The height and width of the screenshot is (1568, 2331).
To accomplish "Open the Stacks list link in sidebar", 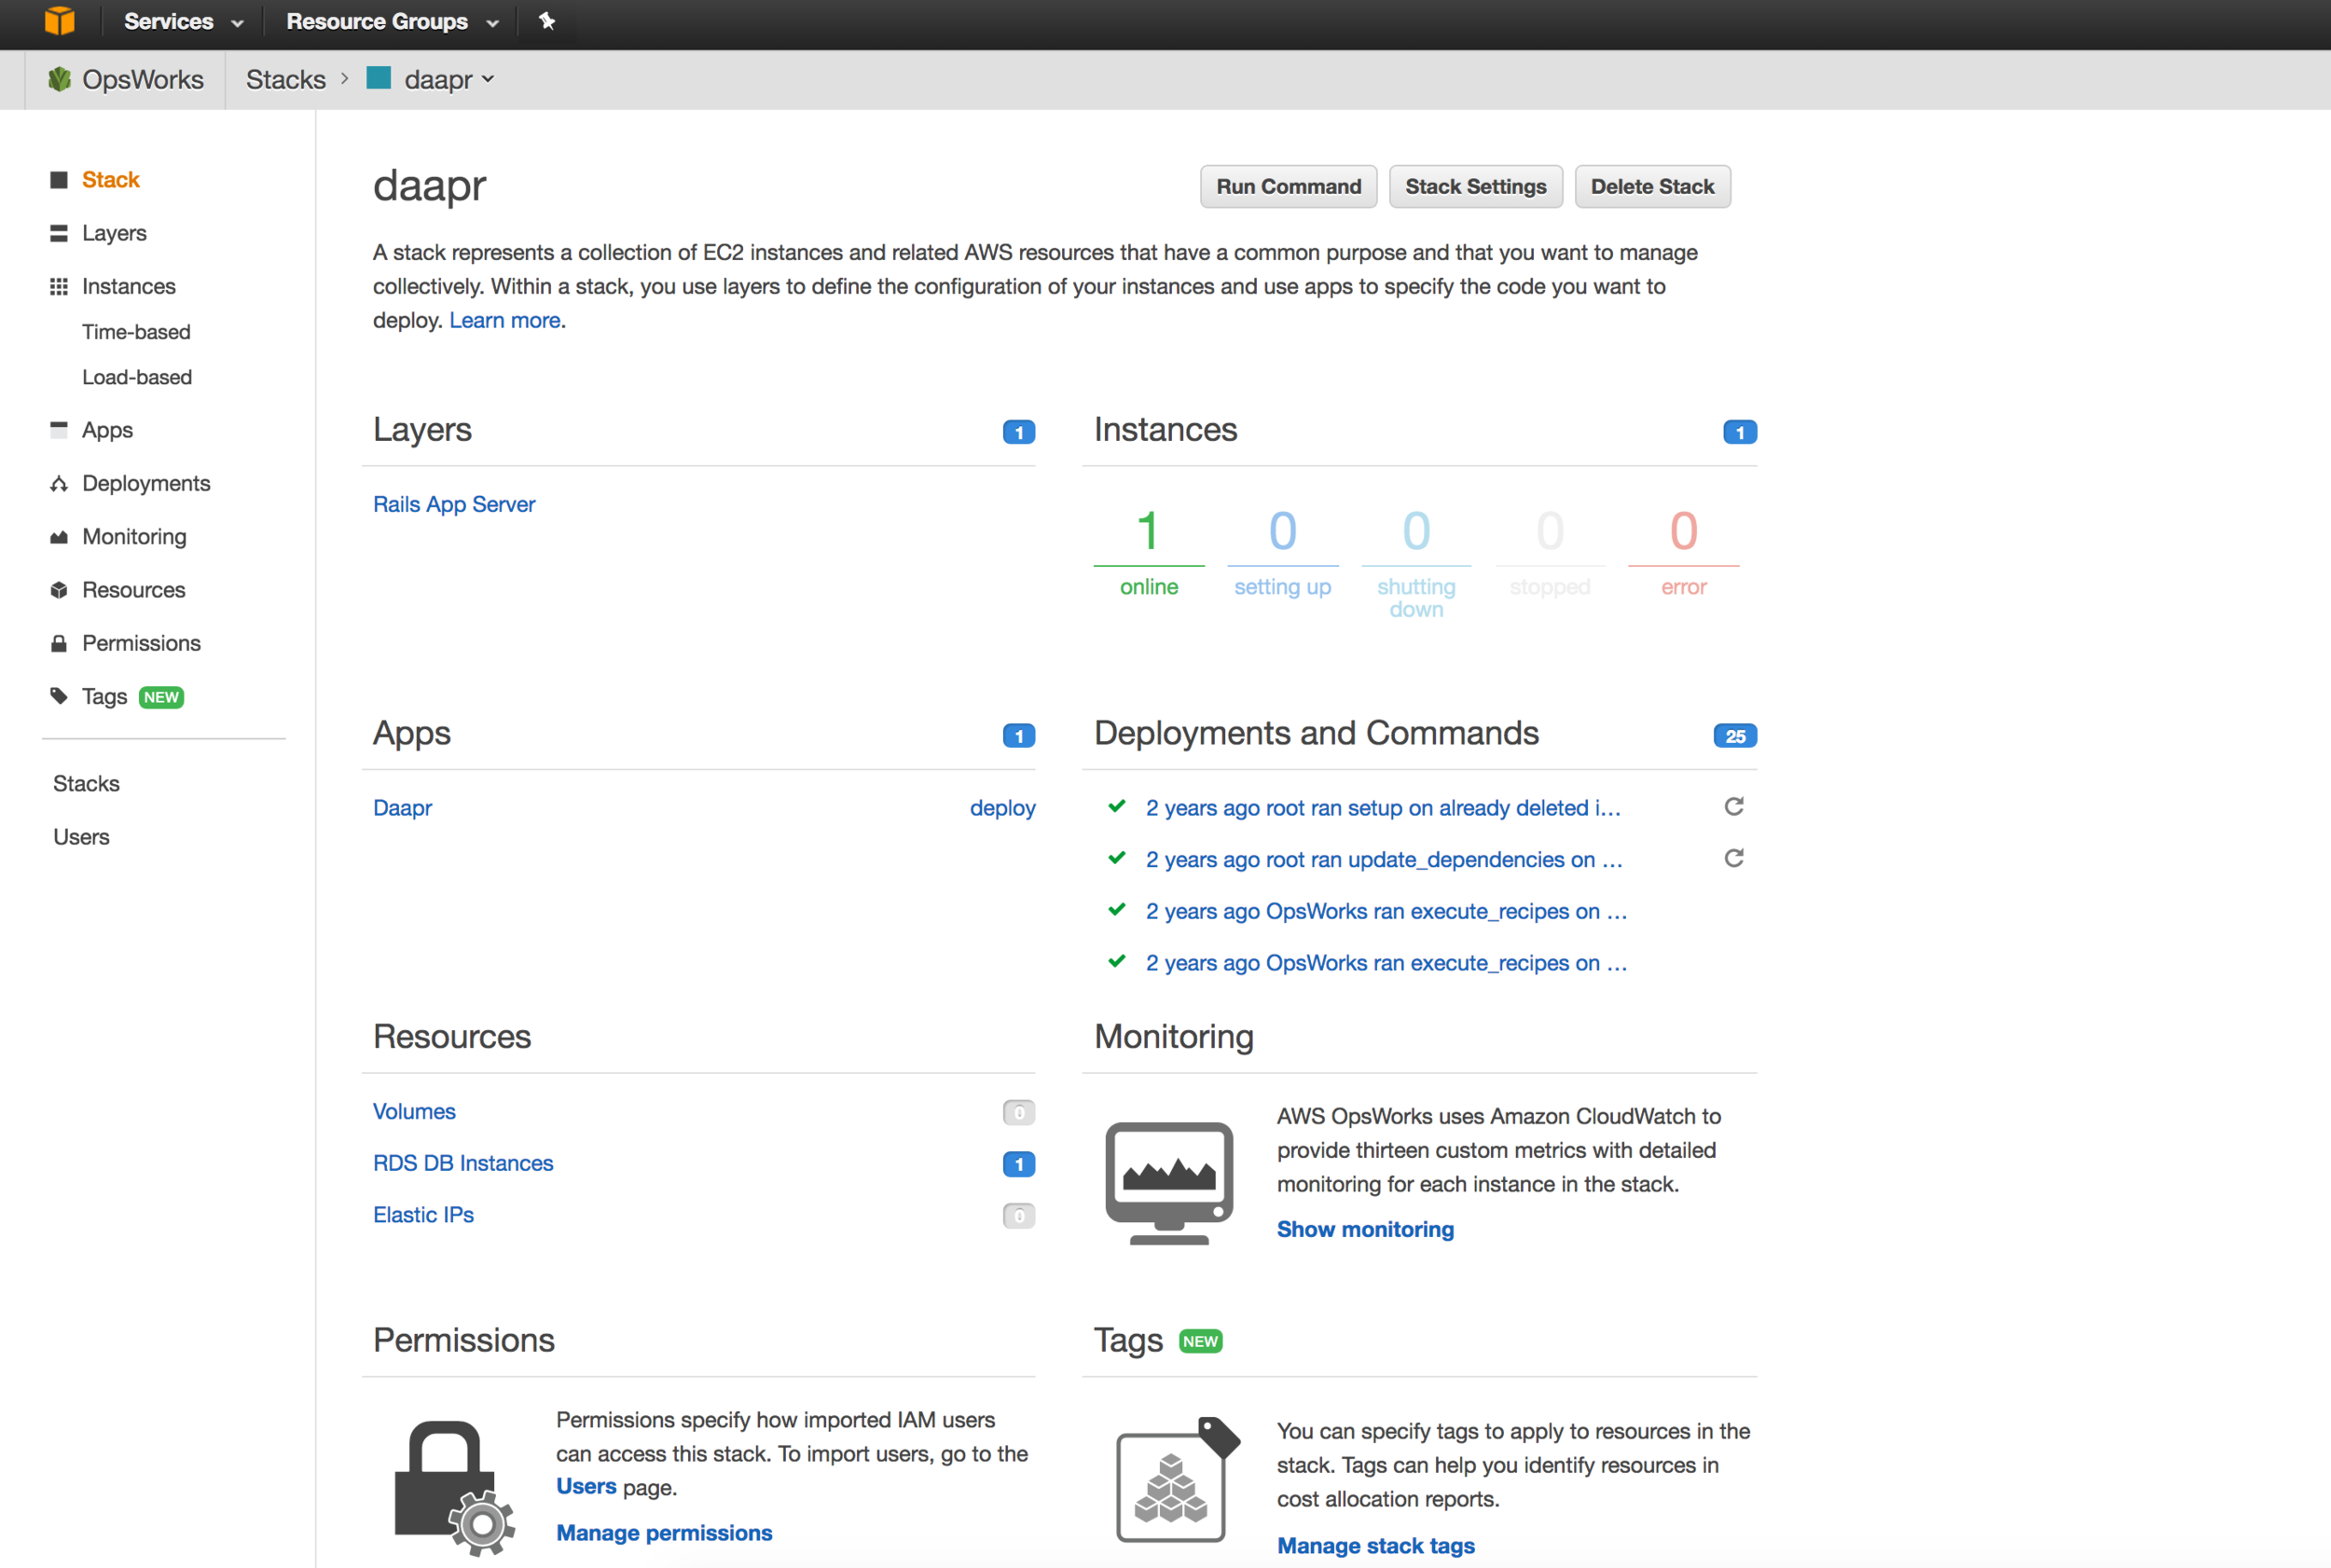I will 86,783.
